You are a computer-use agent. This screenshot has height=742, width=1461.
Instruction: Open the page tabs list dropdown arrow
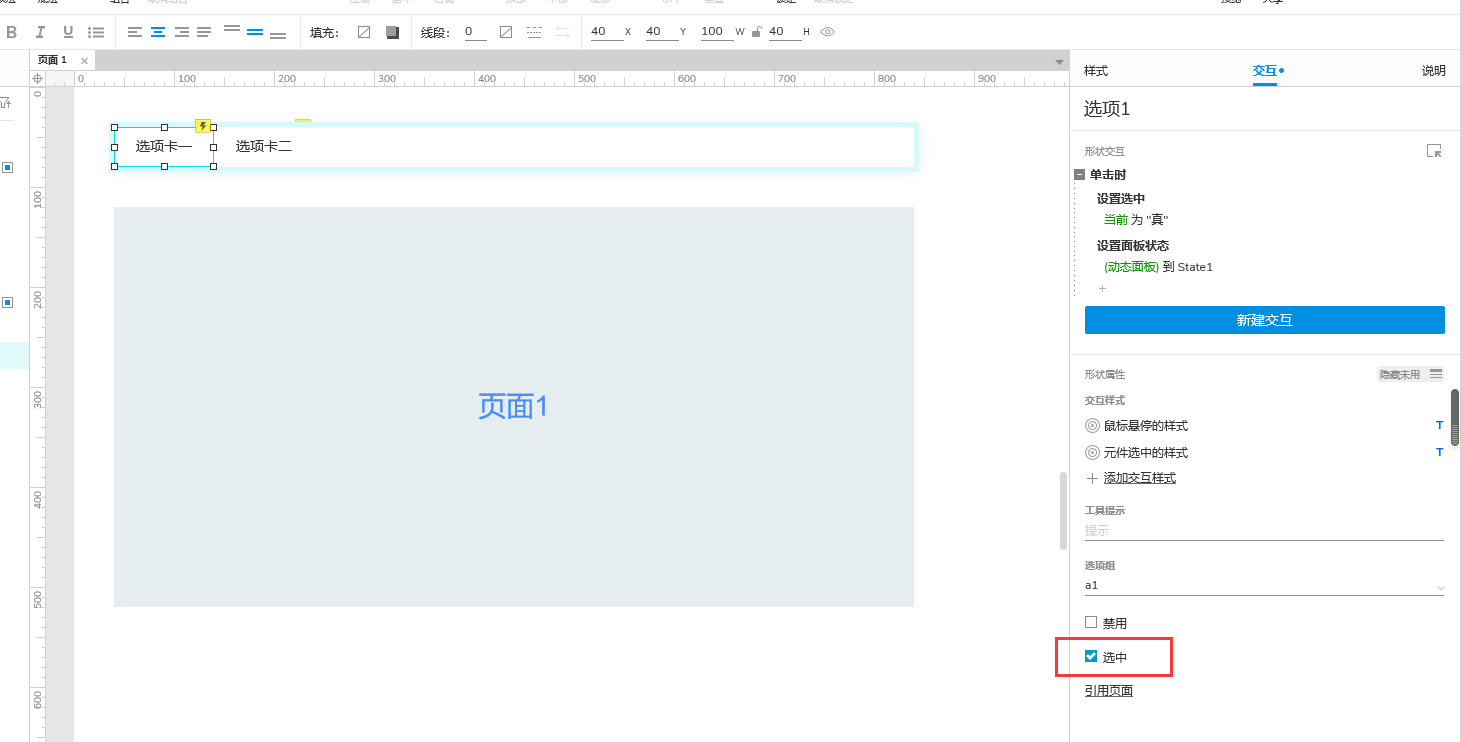(1059, 62)
